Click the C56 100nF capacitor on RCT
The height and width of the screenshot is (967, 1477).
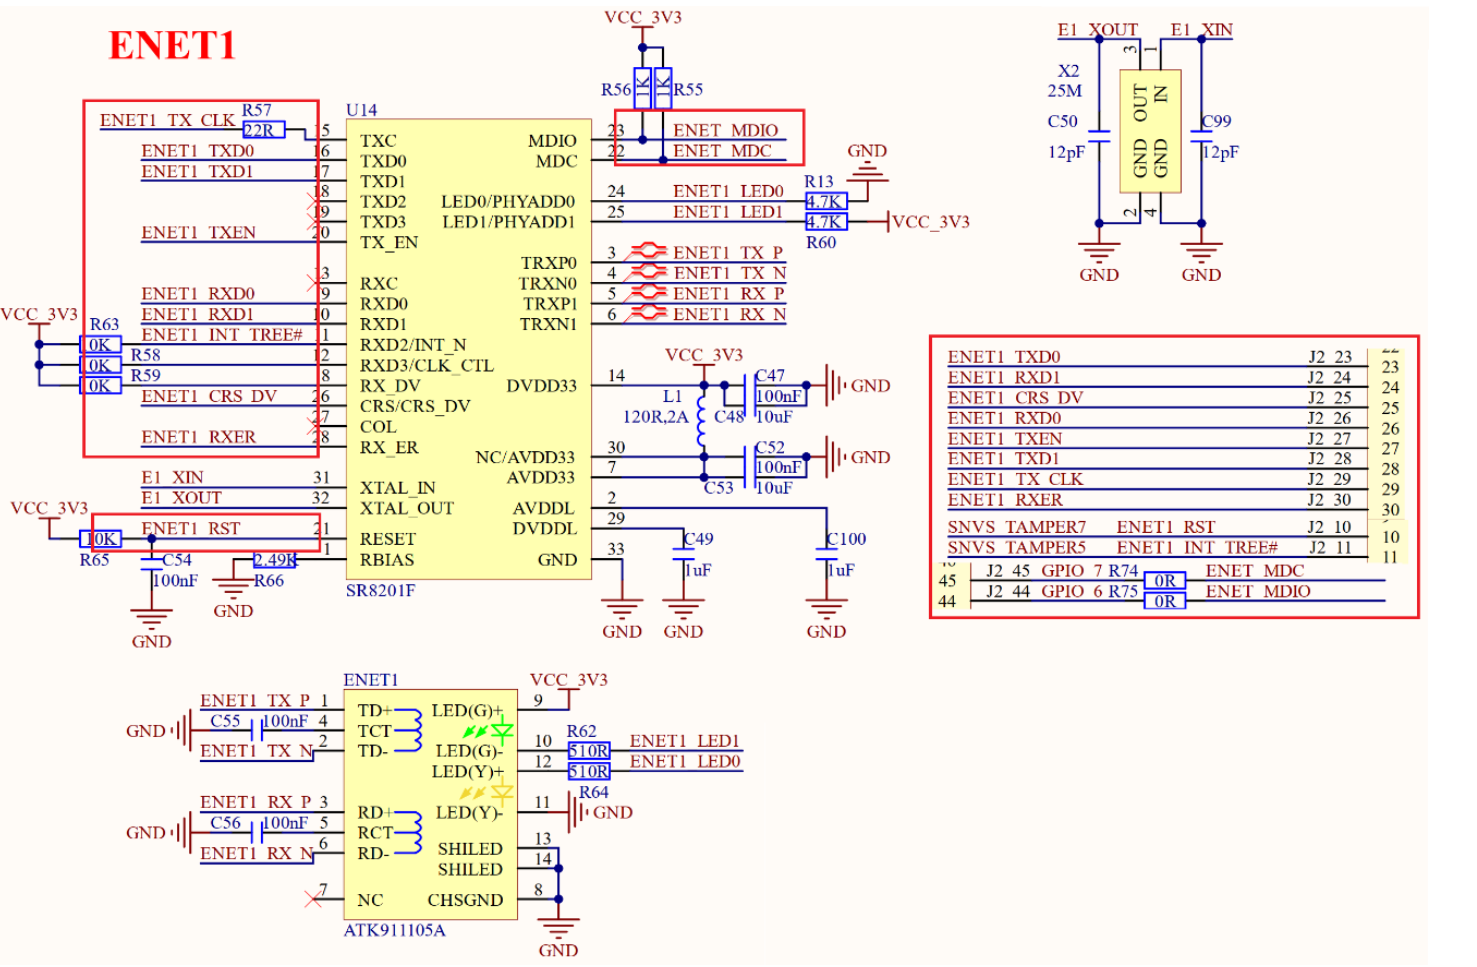tap(257, 833)
